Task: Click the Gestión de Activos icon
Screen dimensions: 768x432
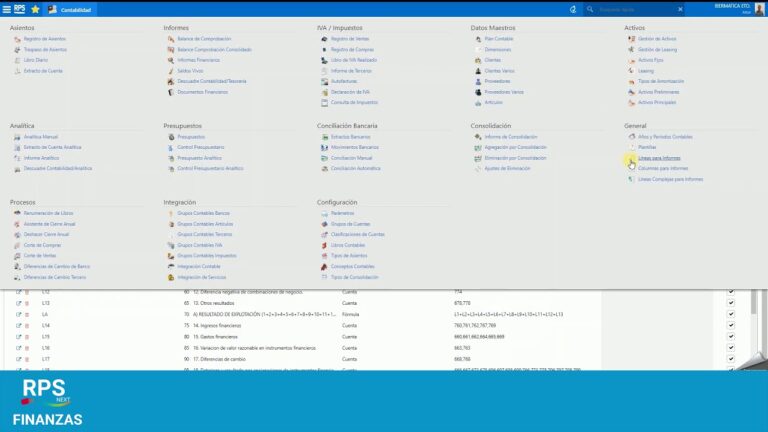Action: pyautogui.click(x=631, y=39)
